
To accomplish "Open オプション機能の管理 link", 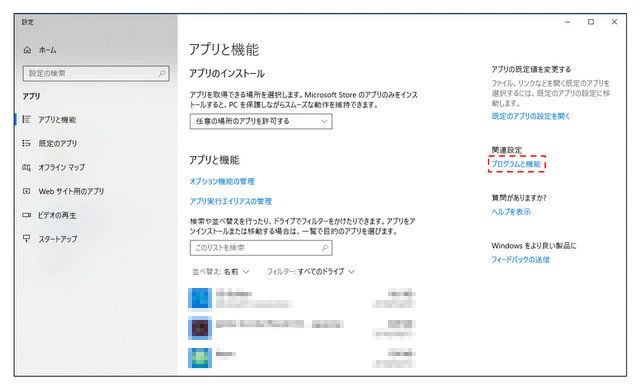I will [x=222, y=181].
